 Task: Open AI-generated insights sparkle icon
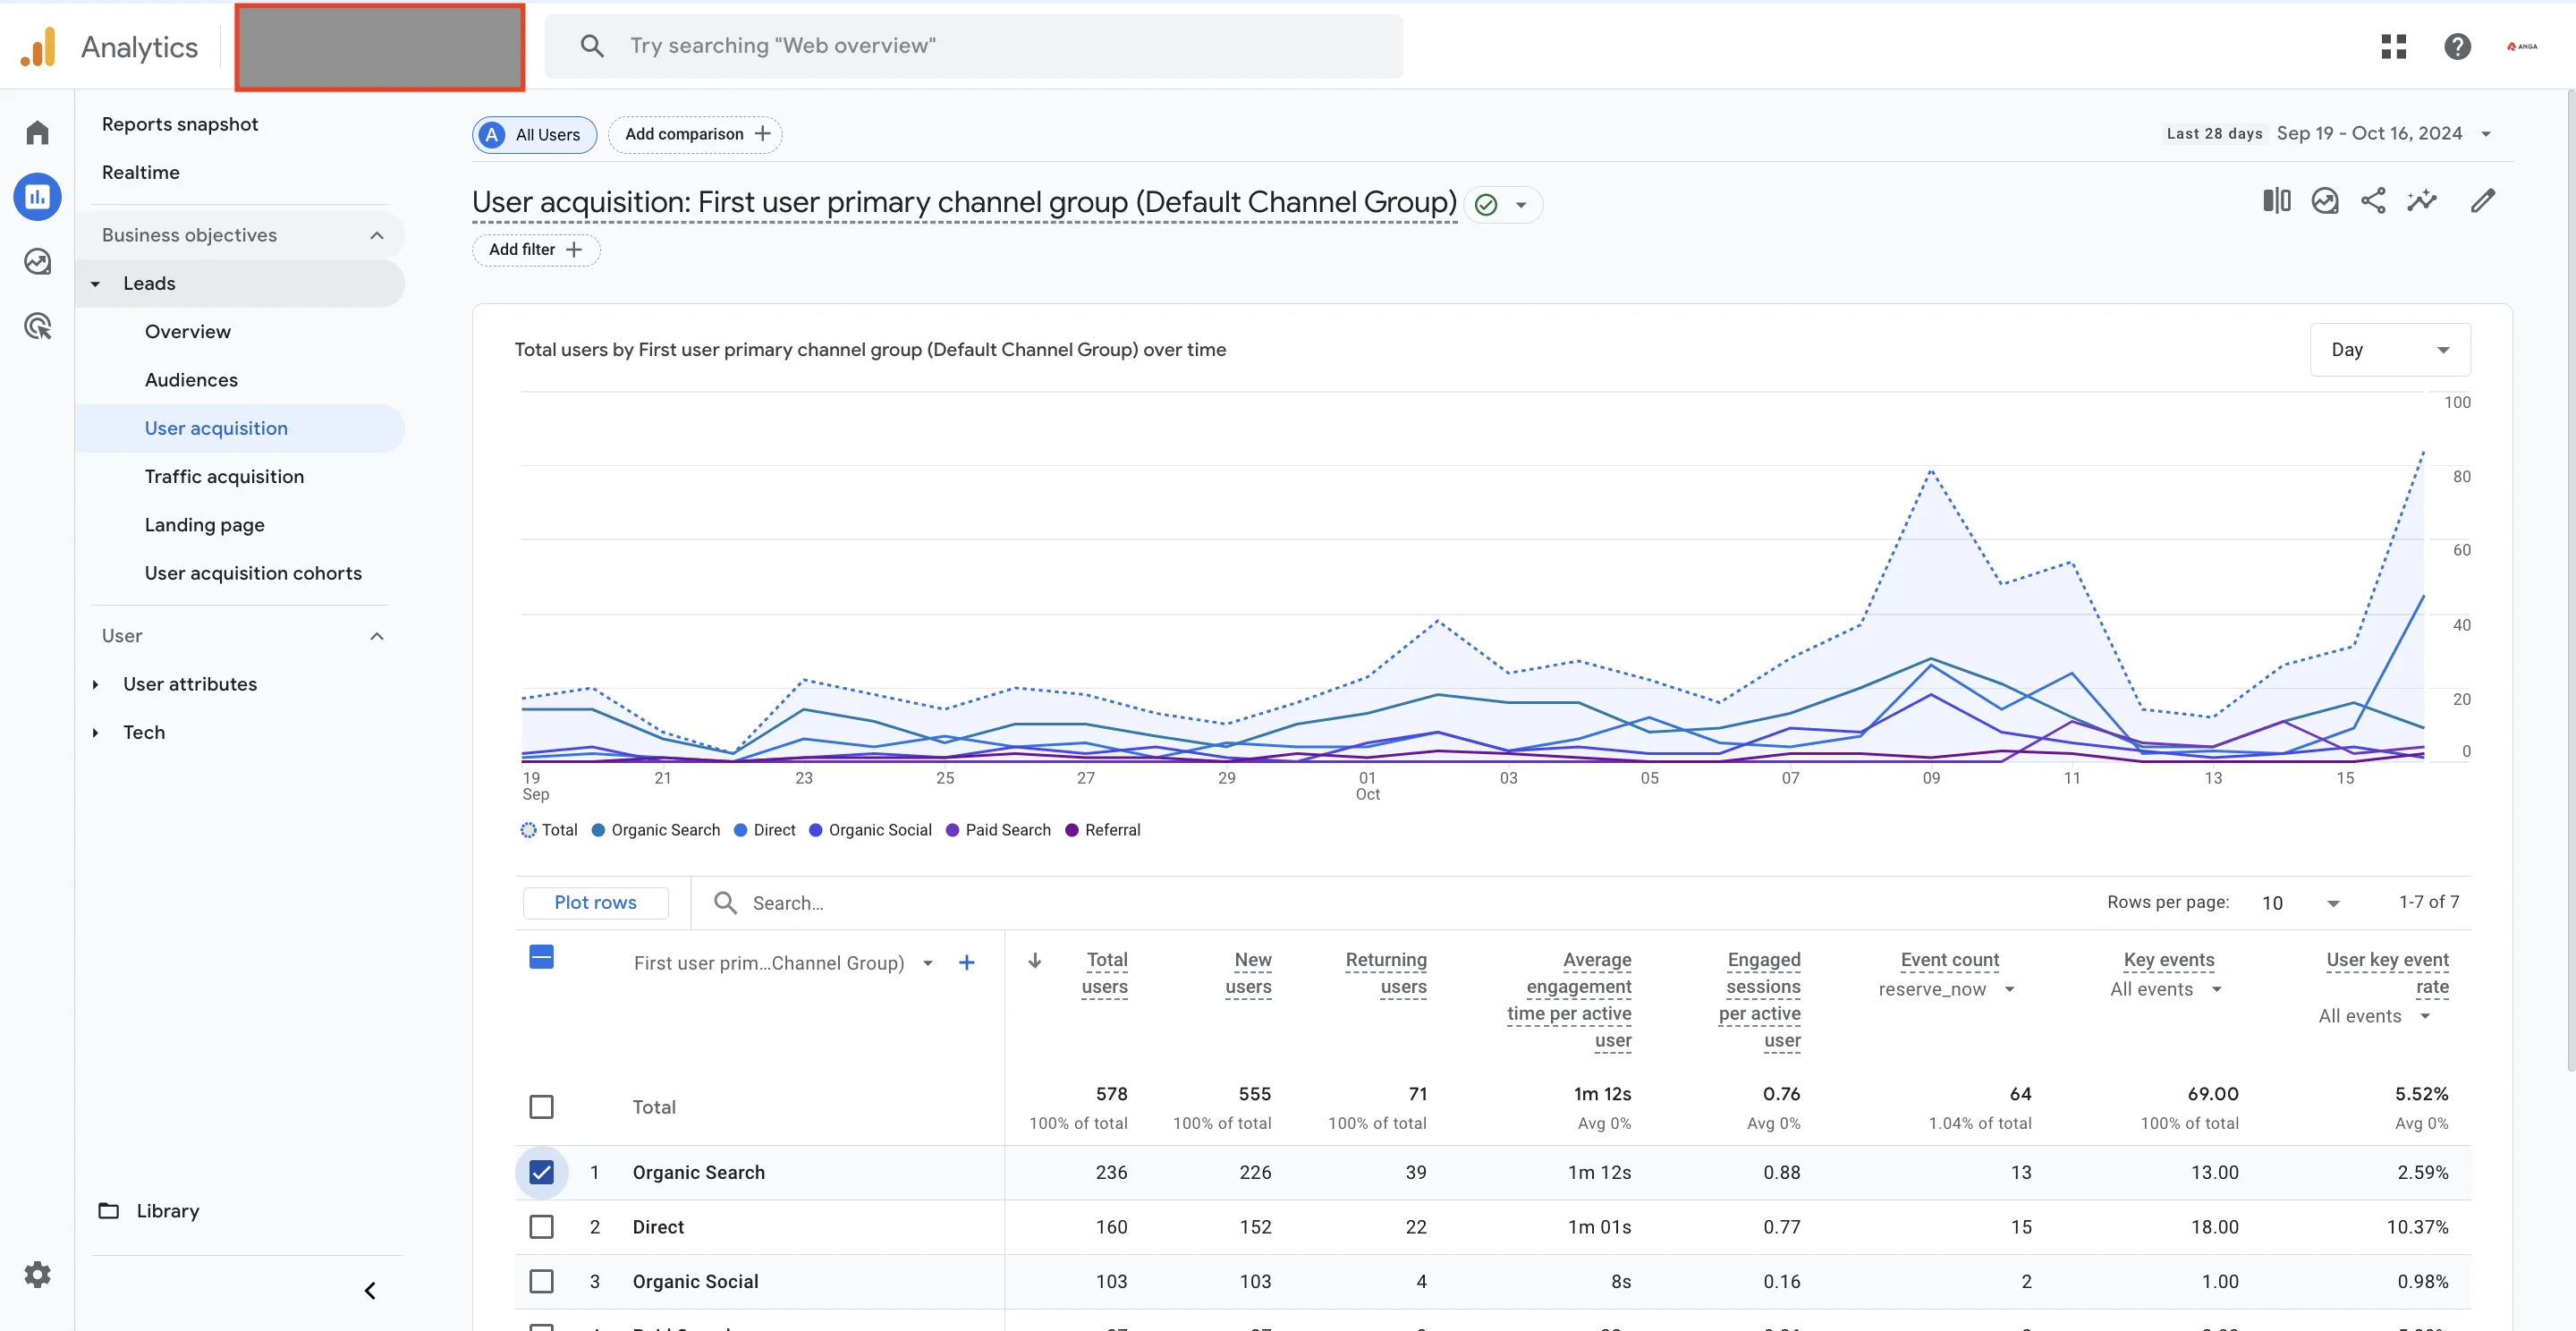[2423, 200]
